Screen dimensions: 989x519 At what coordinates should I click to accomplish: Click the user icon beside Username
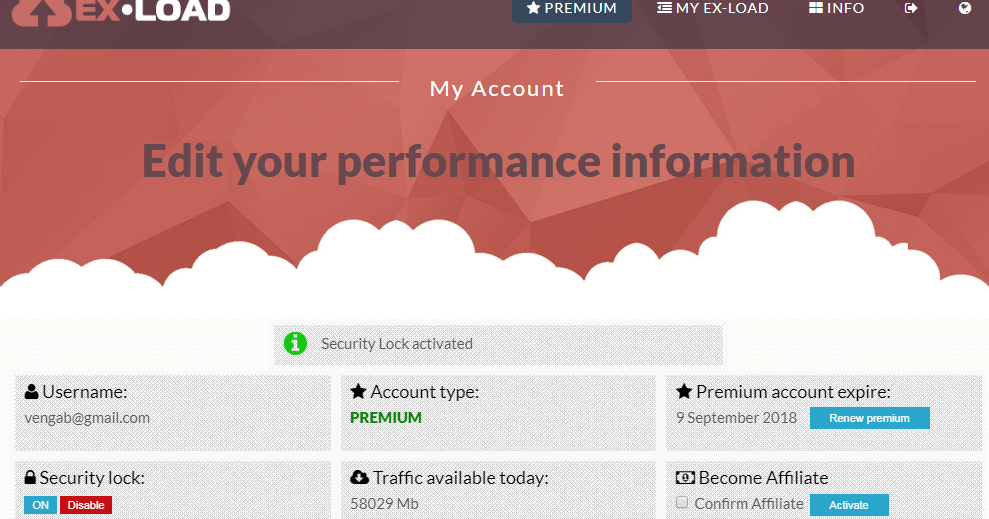click(x=32, y=392)
